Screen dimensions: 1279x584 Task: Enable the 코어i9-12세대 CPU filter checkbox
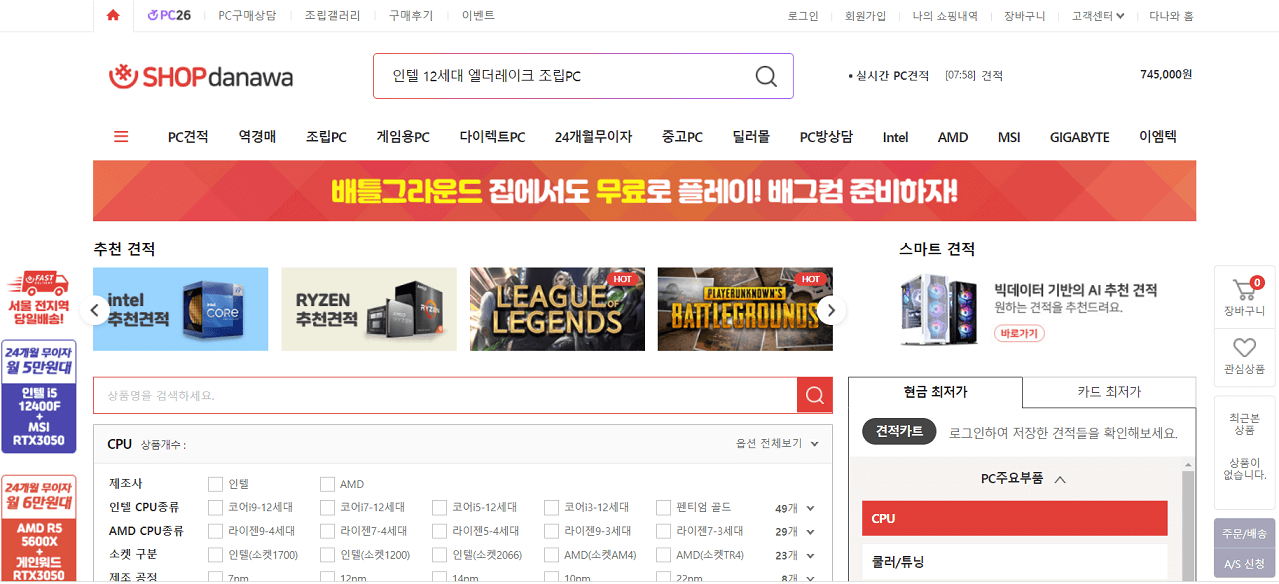click(214, 507)
